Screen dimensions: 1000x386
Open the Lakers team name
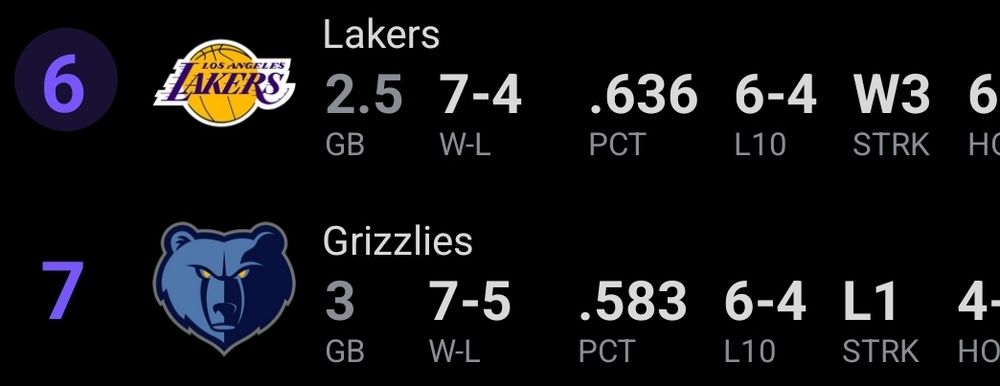381,34
